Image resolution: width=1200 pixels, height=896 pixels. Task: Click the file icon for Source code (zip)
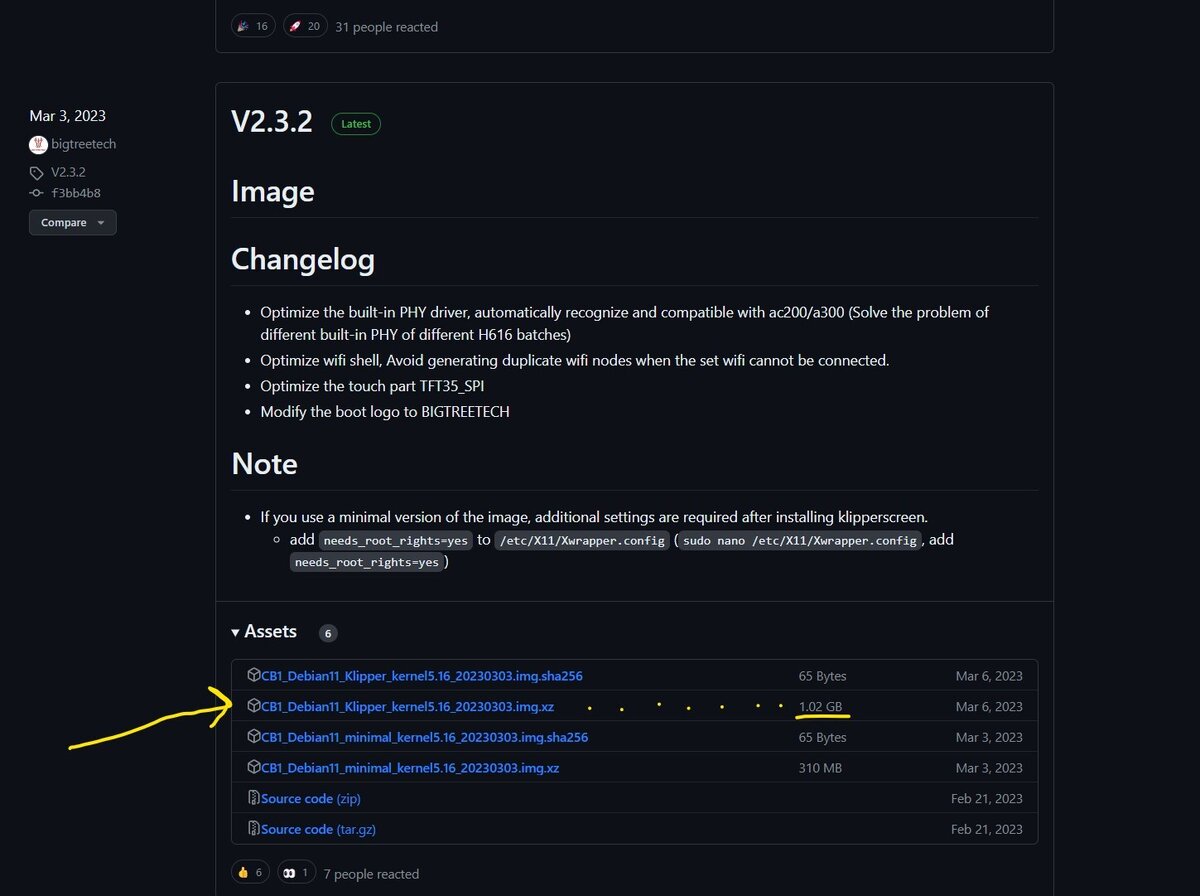pyautogui.click(x=254, y=798)
